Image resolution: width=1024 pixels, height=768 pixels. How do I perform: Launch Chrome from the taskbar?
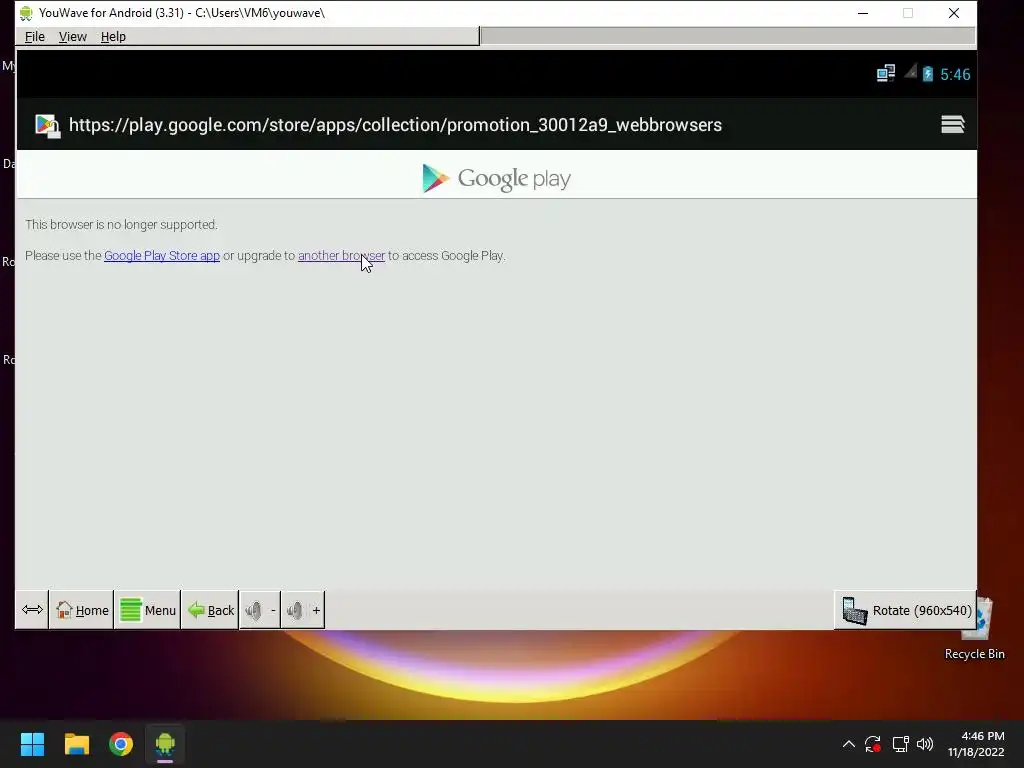click(x=121, y=744)
